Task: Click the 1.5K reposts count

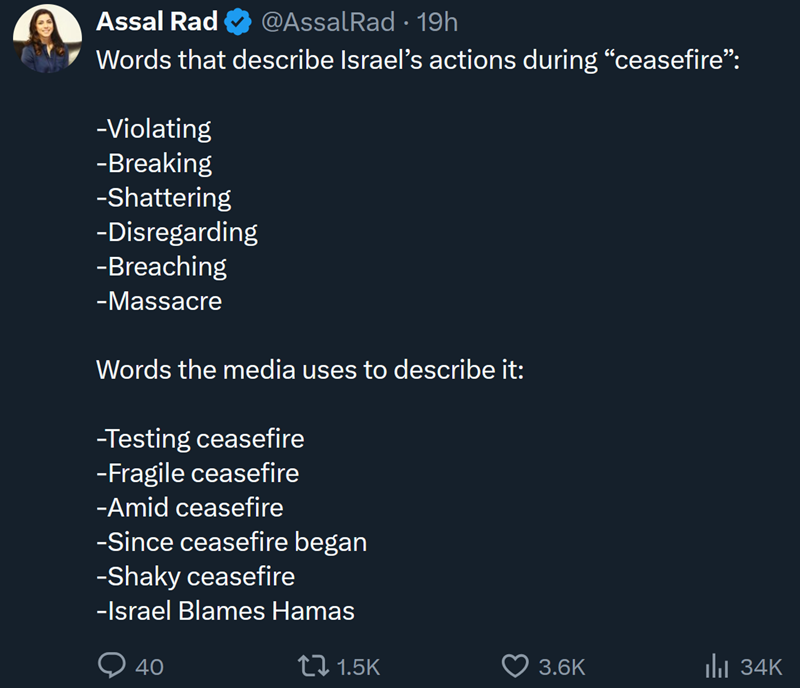Action: [360, 667]
